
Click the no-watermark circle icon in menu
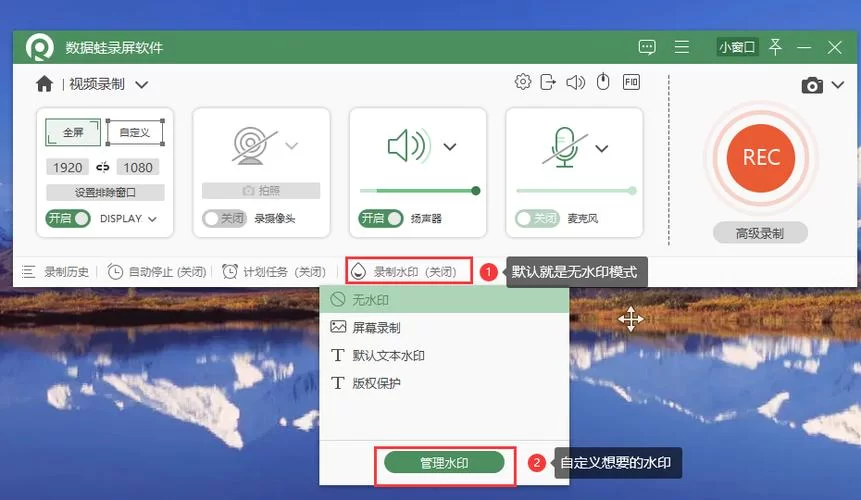click(x=338, y=300)
